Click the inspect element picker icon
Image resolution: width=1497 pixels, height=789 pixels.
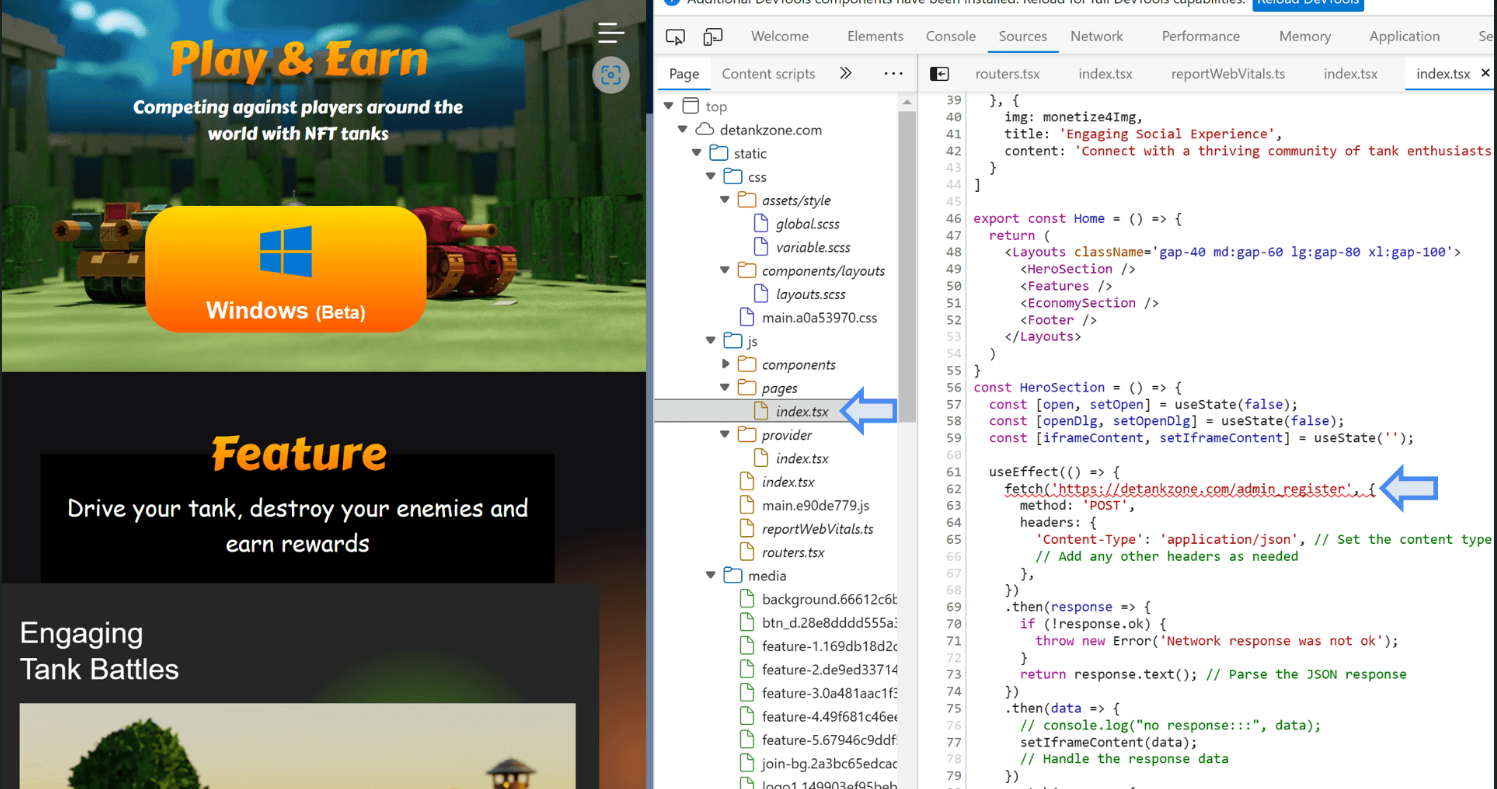(x=676, y=37)
